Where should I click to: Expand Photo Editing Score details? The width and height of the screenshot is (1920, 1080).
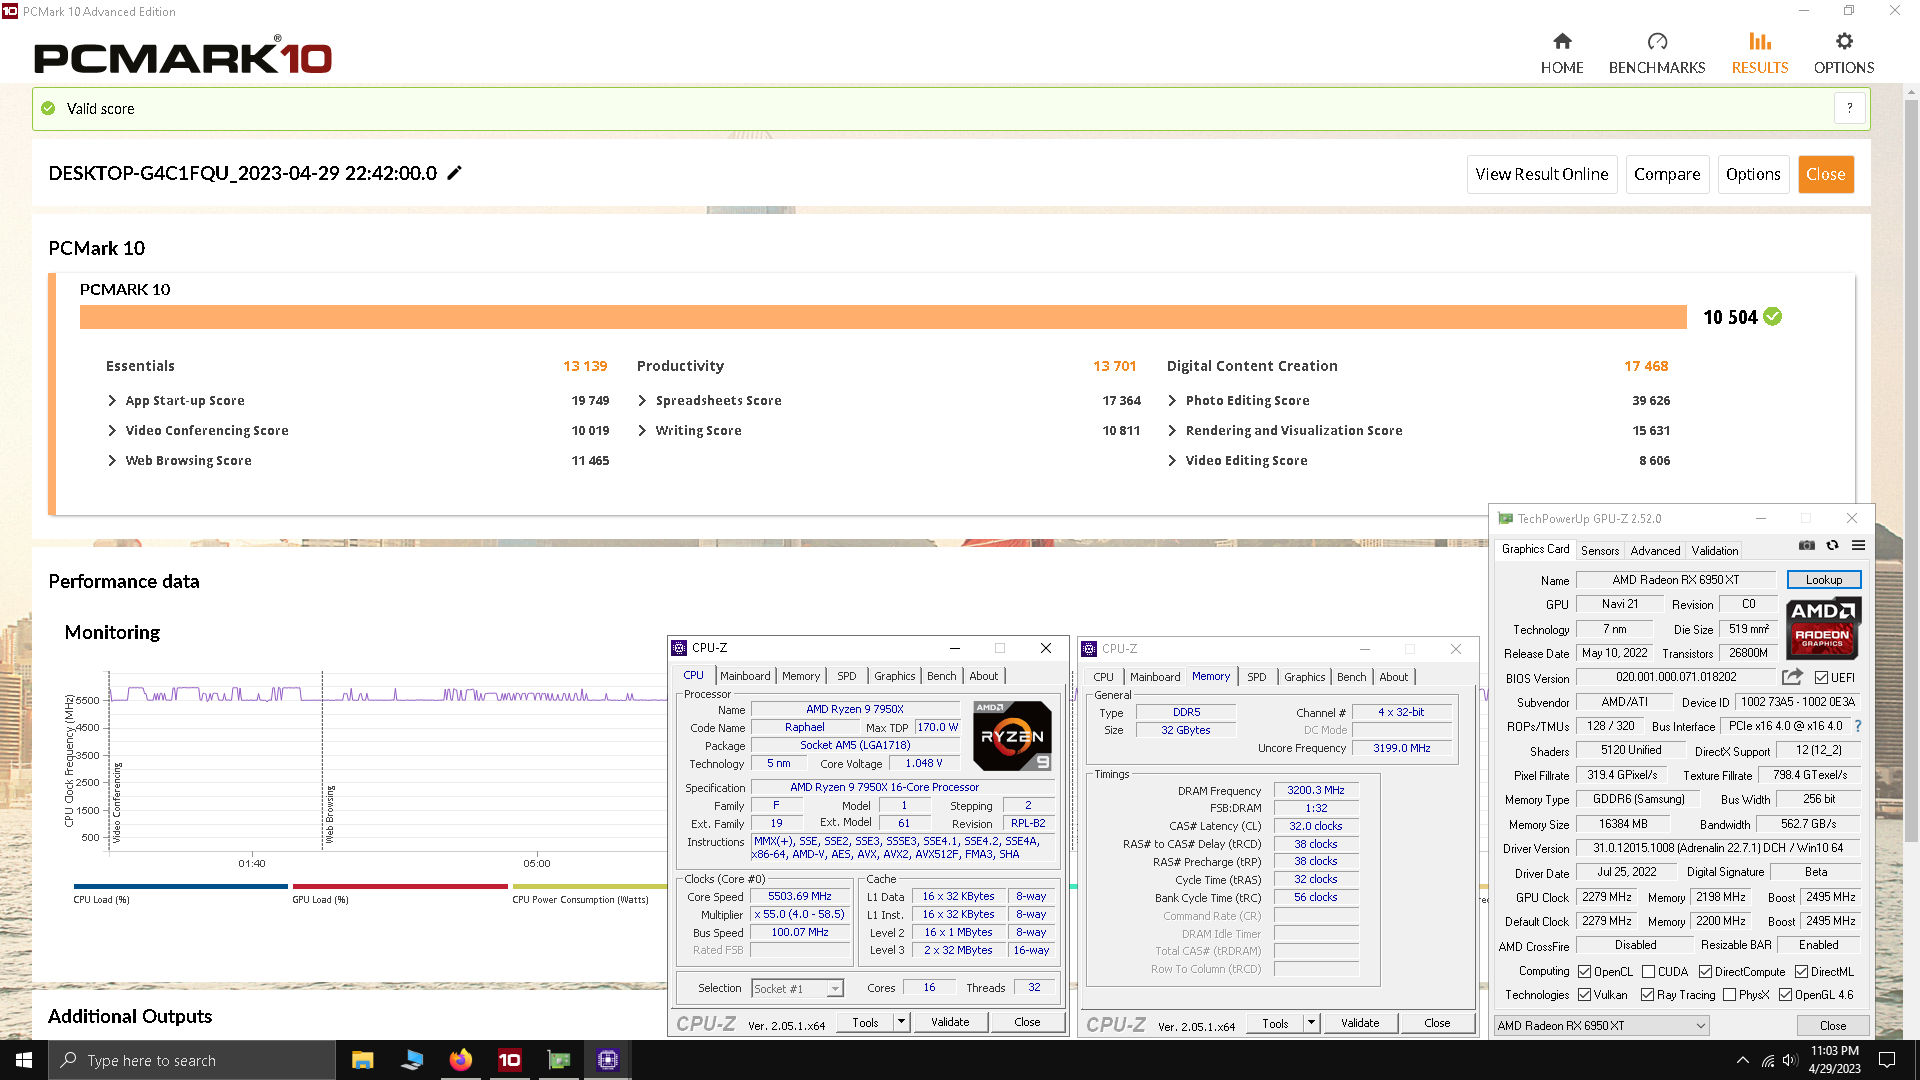pos(1172,401)
